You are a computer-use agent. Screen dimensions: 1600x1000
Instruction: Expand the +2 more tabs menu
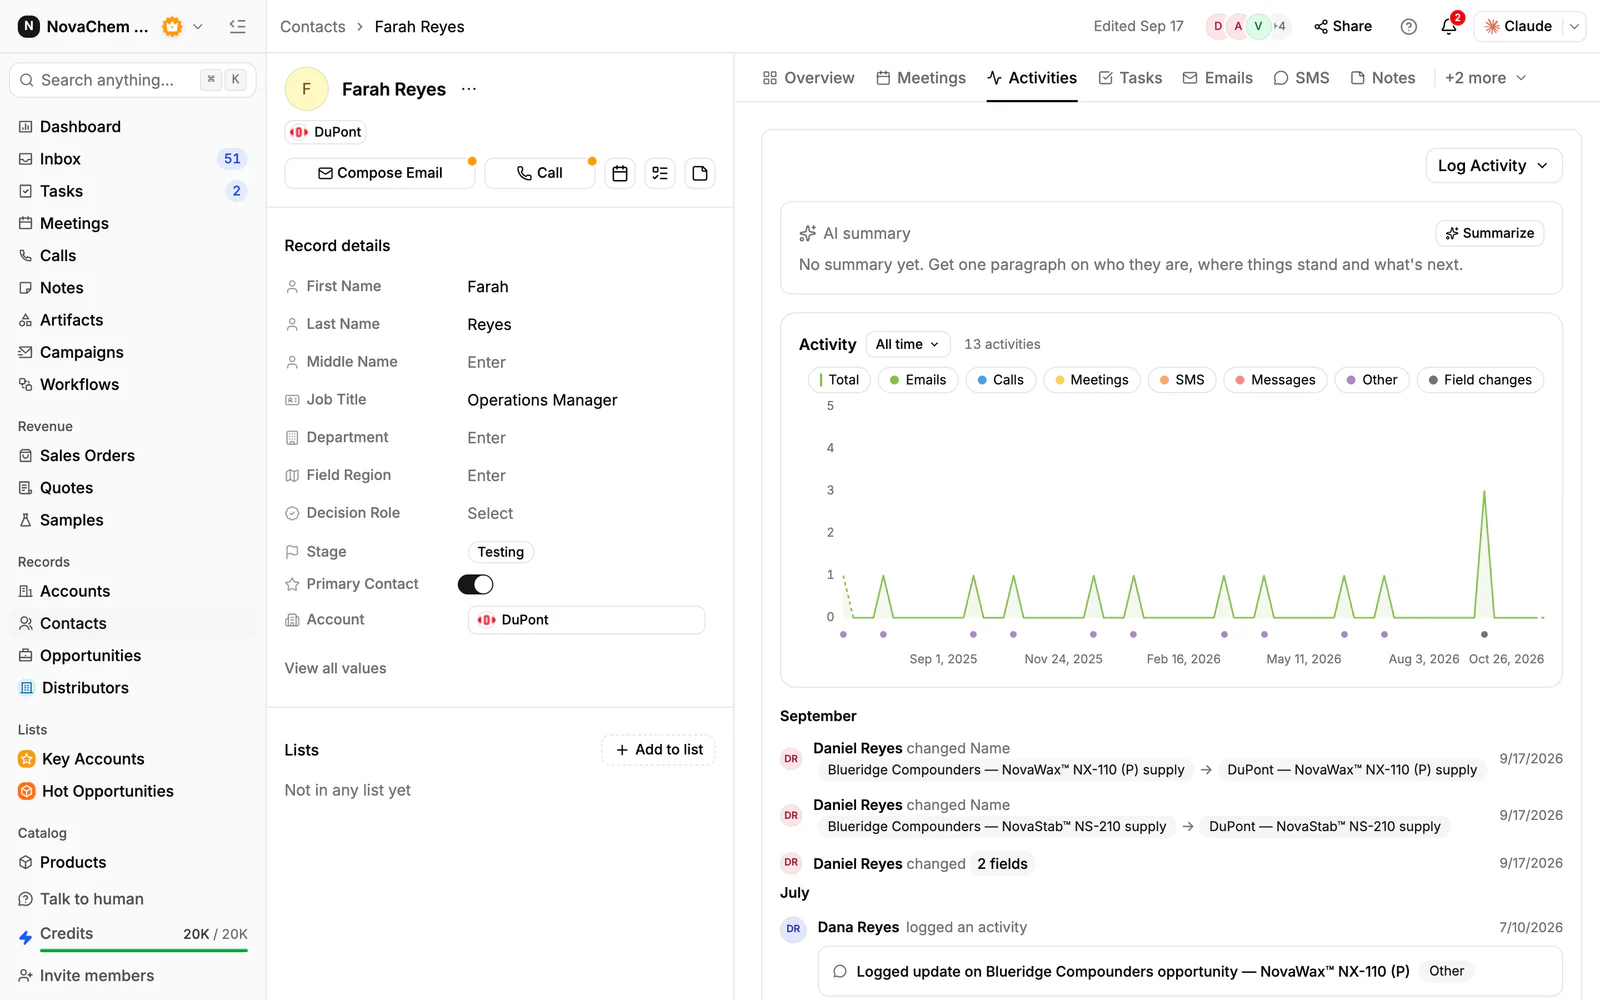pyautogui.click(x=1486, y=78)
